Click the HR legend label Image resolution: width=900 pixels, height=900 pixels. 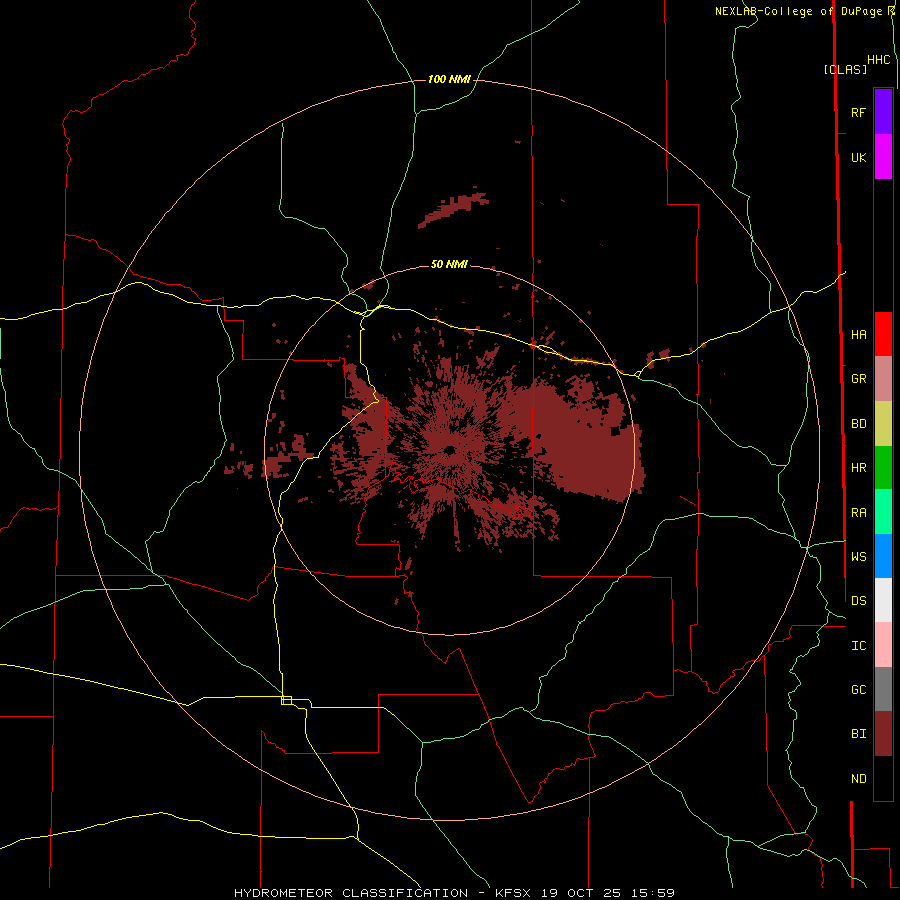coord(859,468)
